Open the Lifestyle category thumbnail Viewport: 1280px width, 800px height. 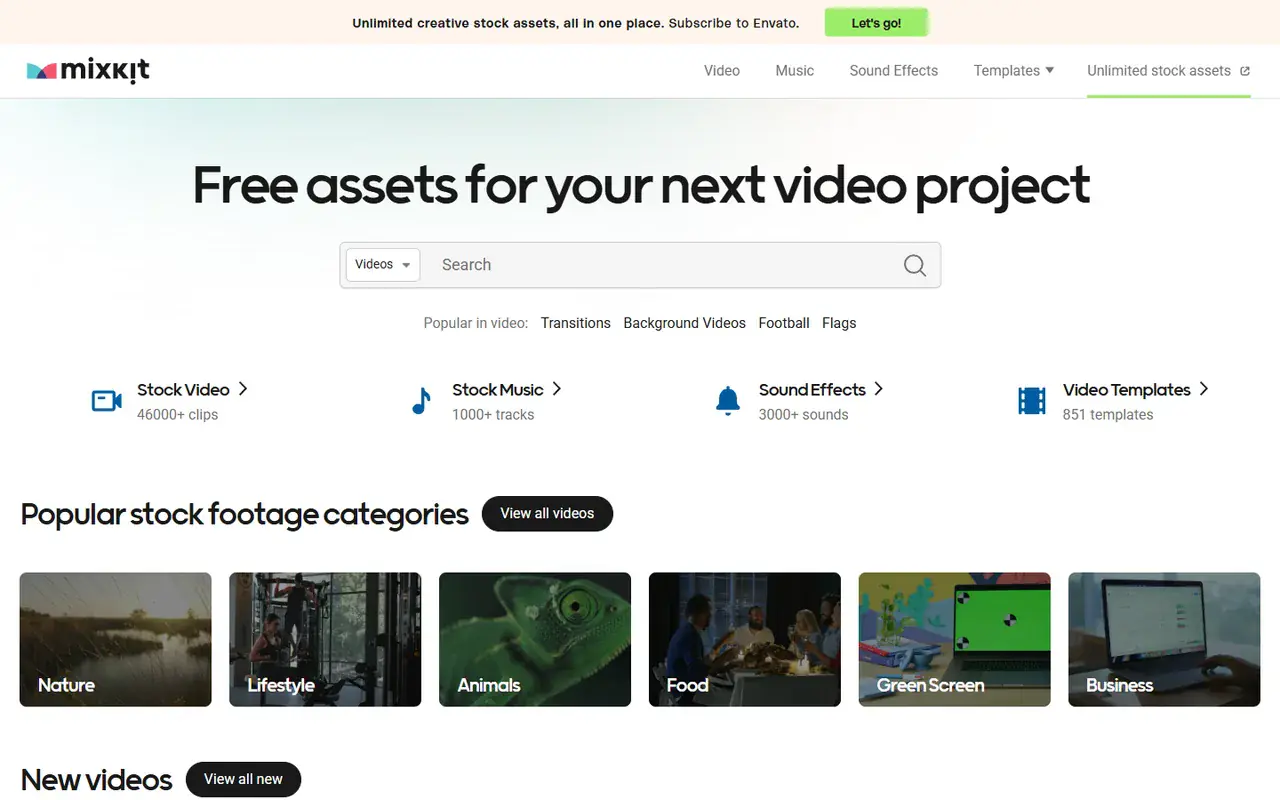[325, 639]
